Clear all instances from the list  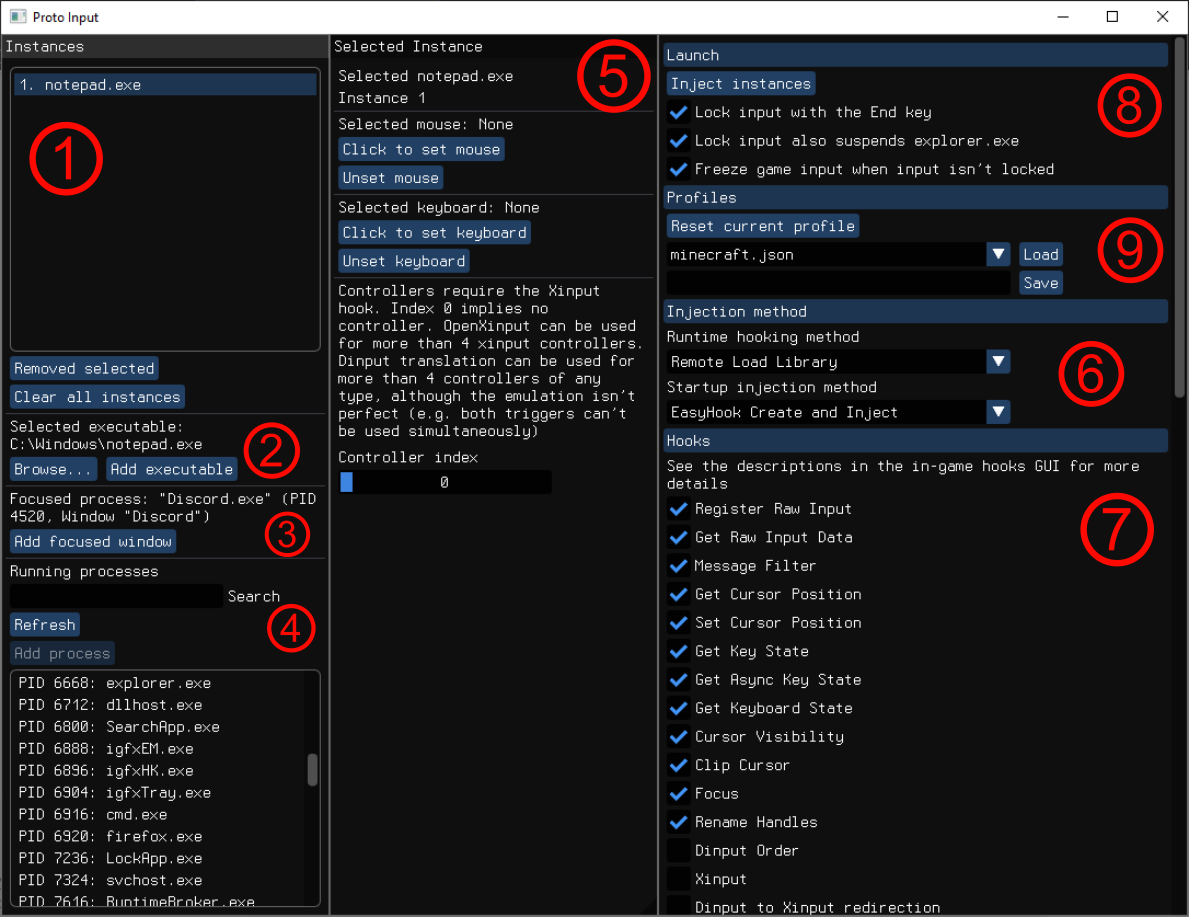pos(96,396)
